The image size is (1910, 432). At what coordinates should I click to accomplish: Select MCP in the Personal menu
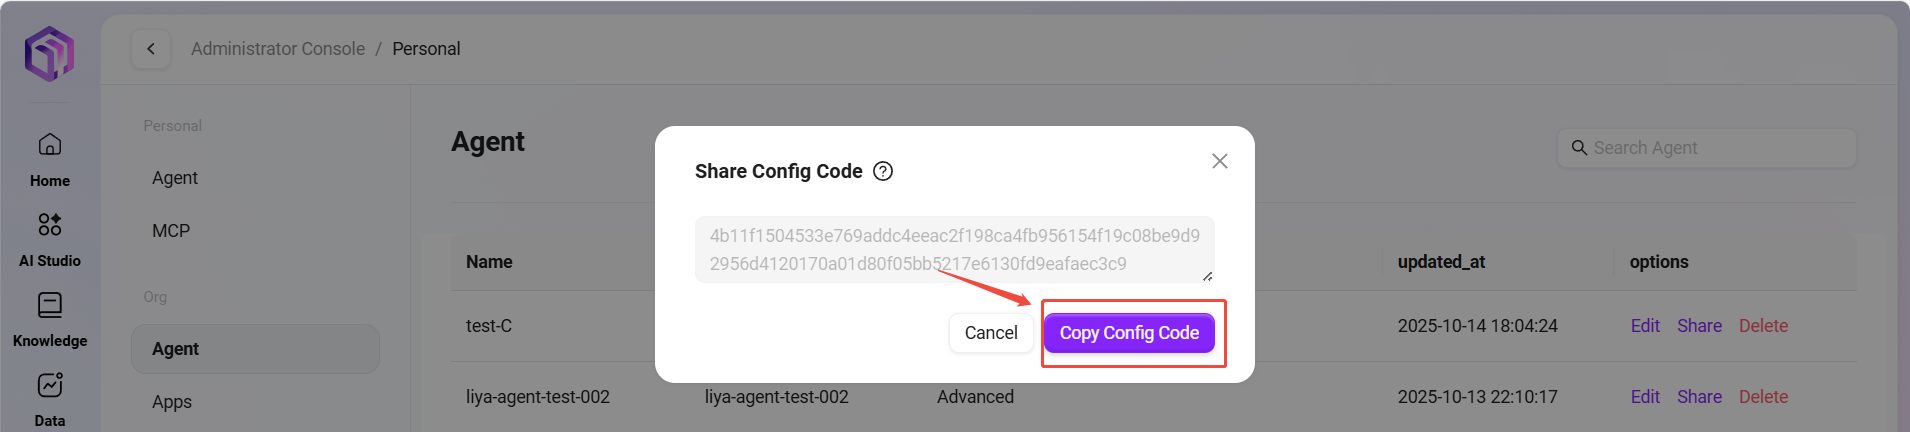[x=171, y=231]
